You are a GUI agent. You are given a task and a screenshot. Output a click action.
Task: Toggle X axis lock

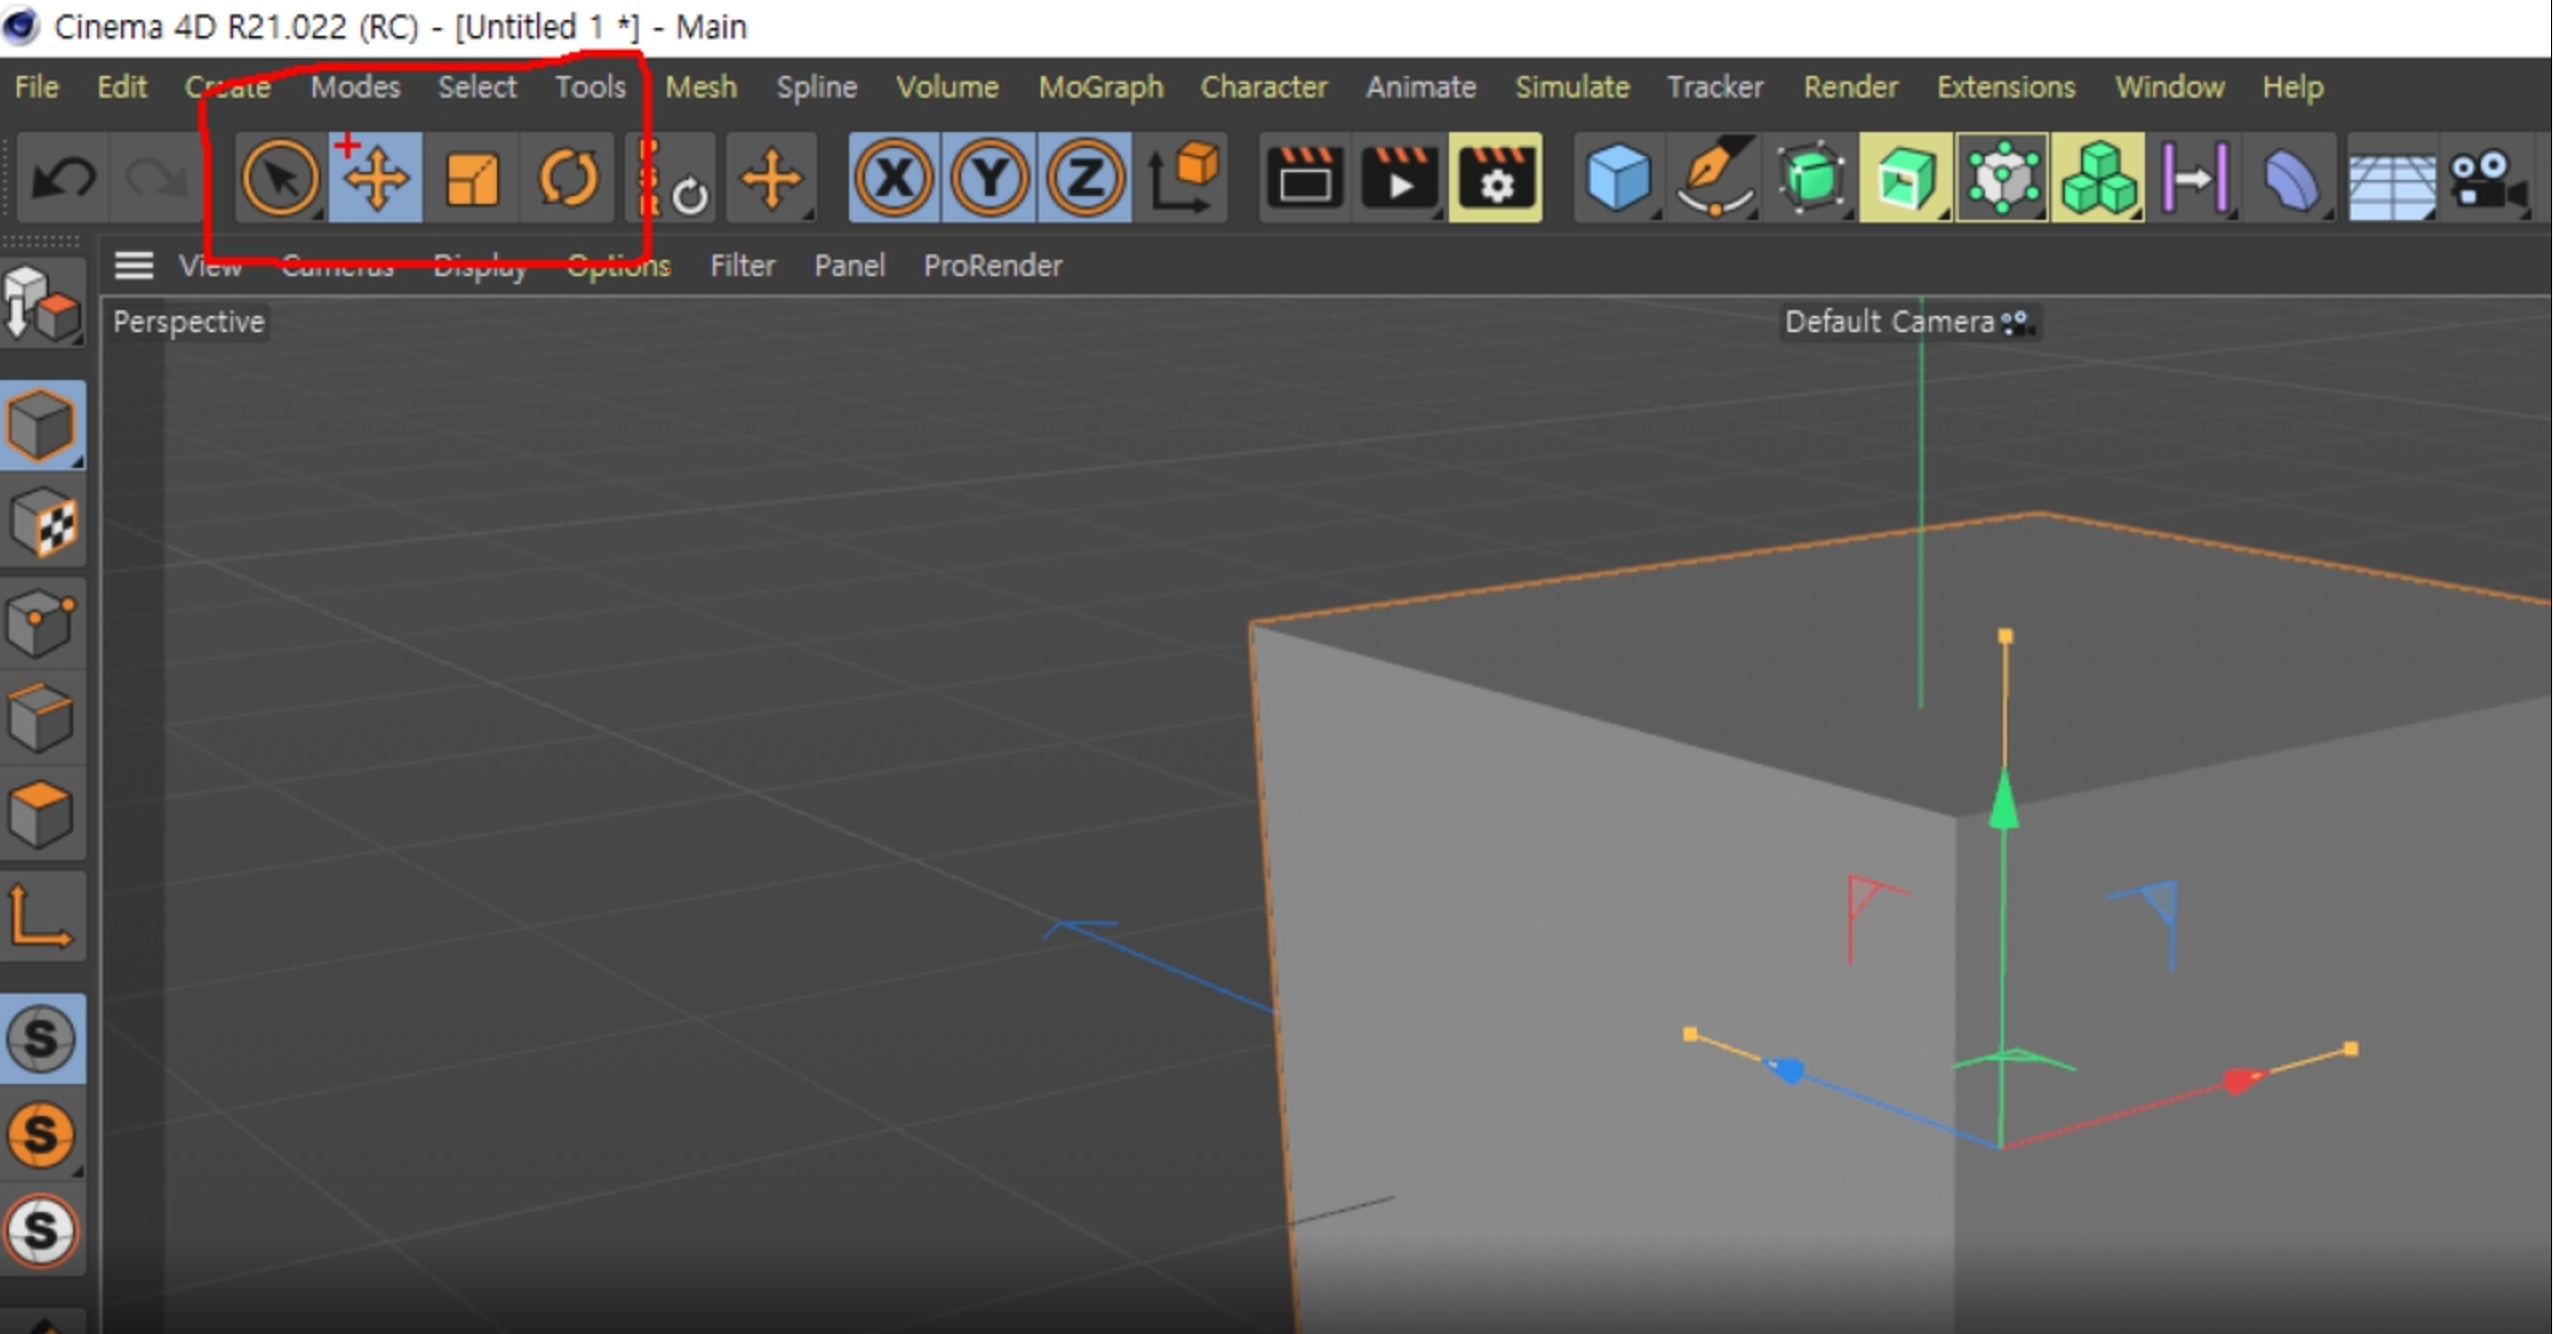point(894,179)
